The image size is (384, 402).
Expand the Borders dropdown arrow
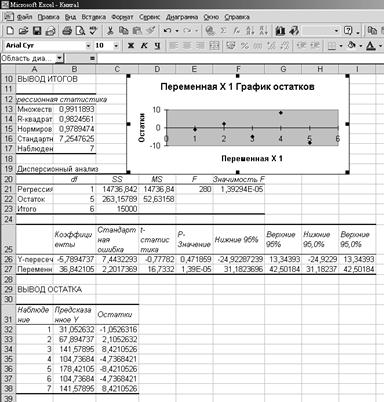coord(341,46)
